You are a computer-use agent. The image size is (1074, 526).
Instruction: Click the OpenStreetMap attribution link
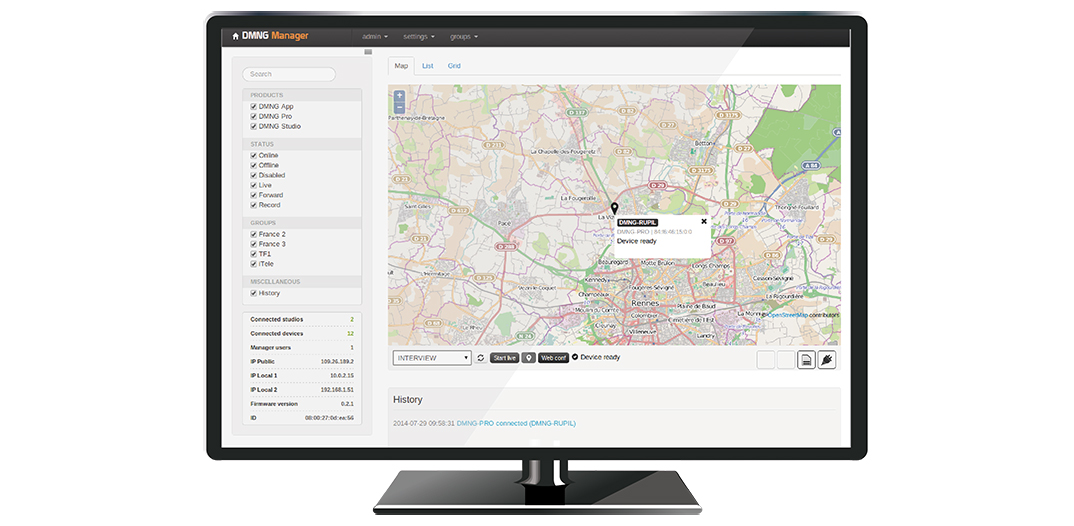pos(788,315)
